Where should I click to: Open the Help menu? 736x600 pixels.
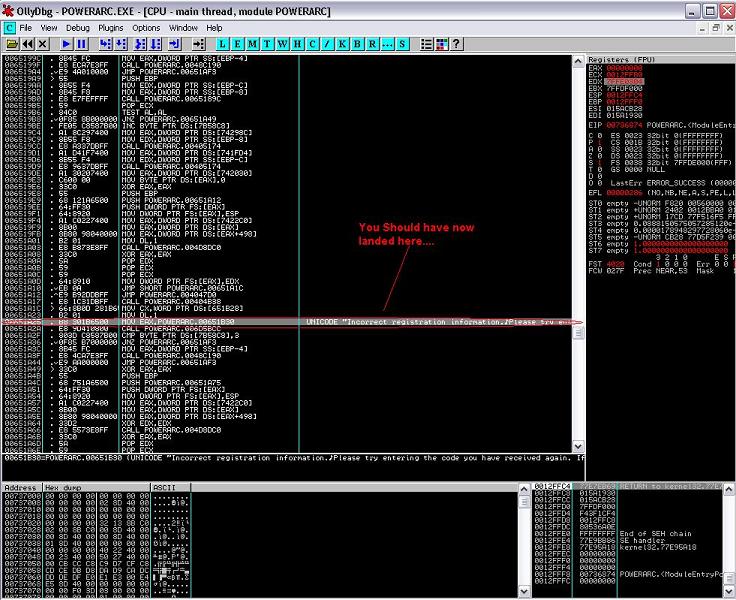coord(214,28)
